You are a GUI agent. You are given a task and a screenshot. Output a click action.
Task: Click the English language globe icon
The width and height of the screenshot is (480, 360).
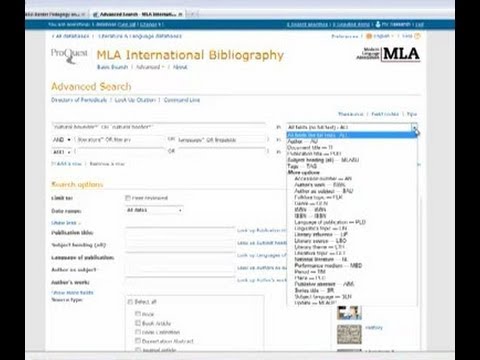point(369,36)
